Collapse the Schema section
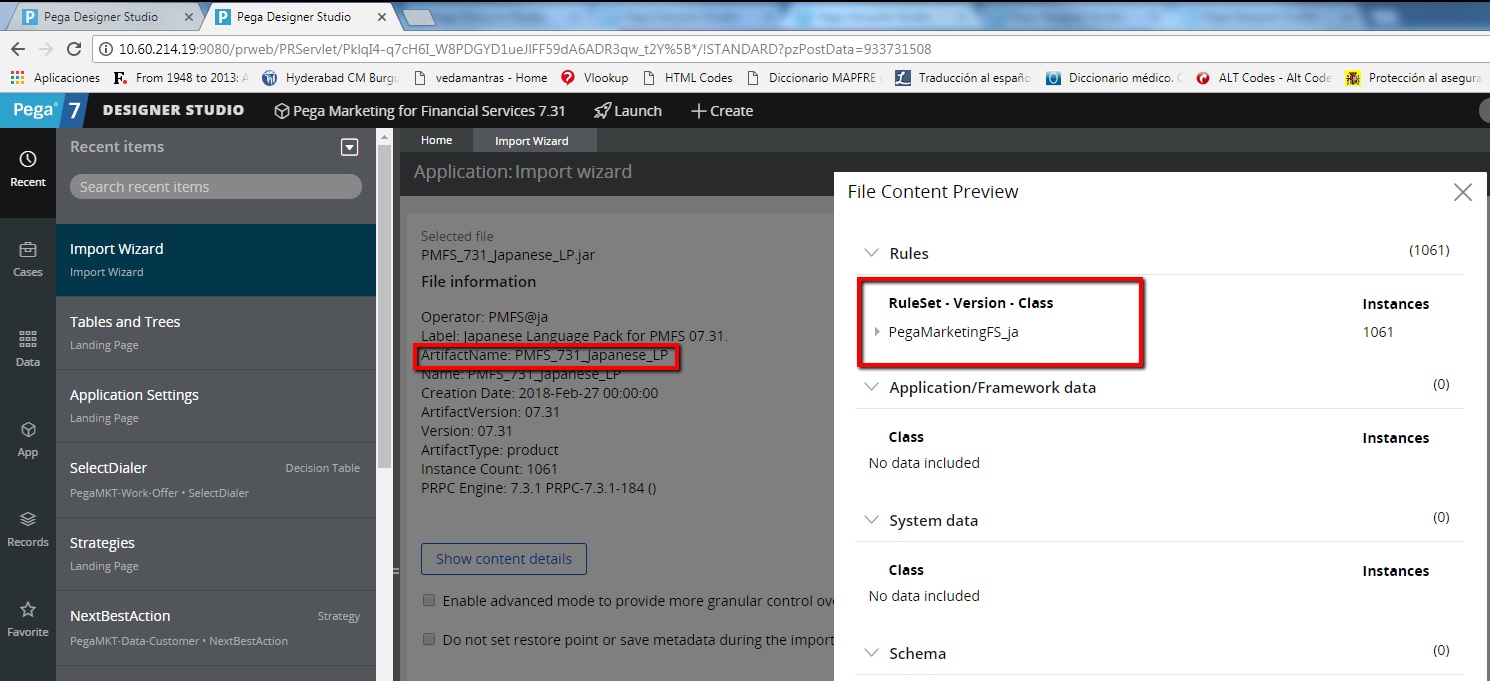This screenshot has width=1490, height=681. 872,654
